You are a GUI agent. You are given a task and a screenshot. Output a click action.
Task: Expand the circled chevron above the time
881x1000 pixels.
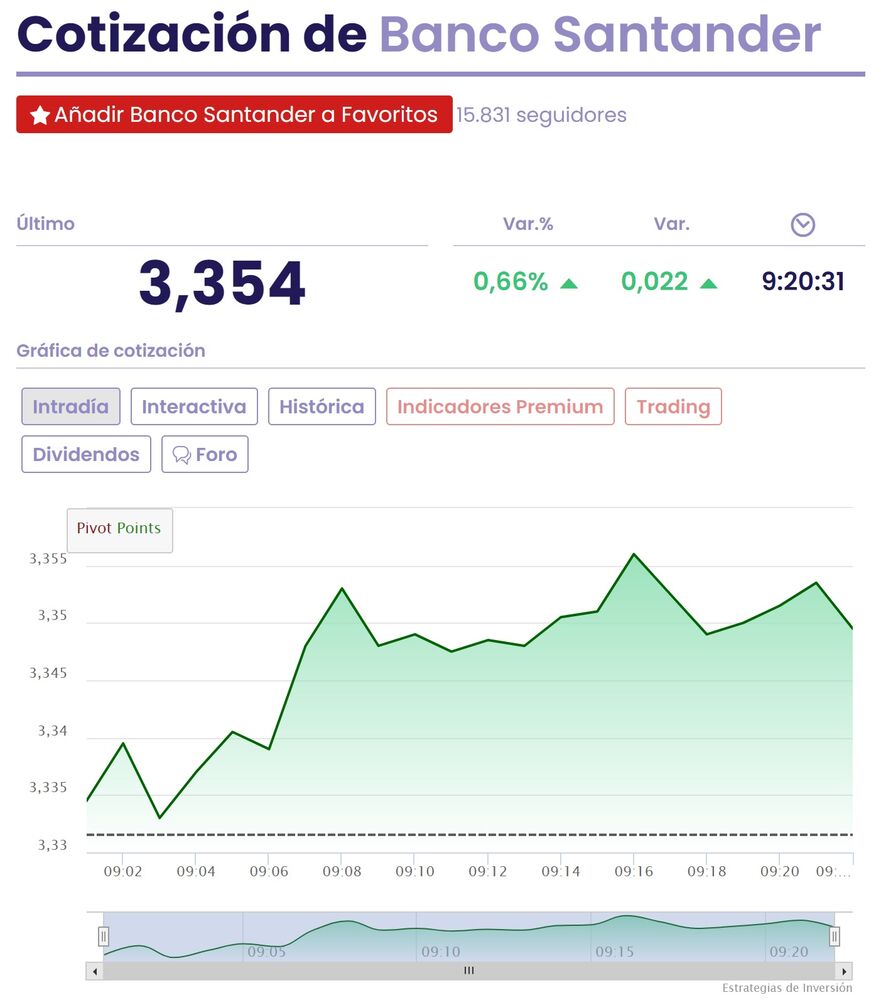(x=802, y=225)
